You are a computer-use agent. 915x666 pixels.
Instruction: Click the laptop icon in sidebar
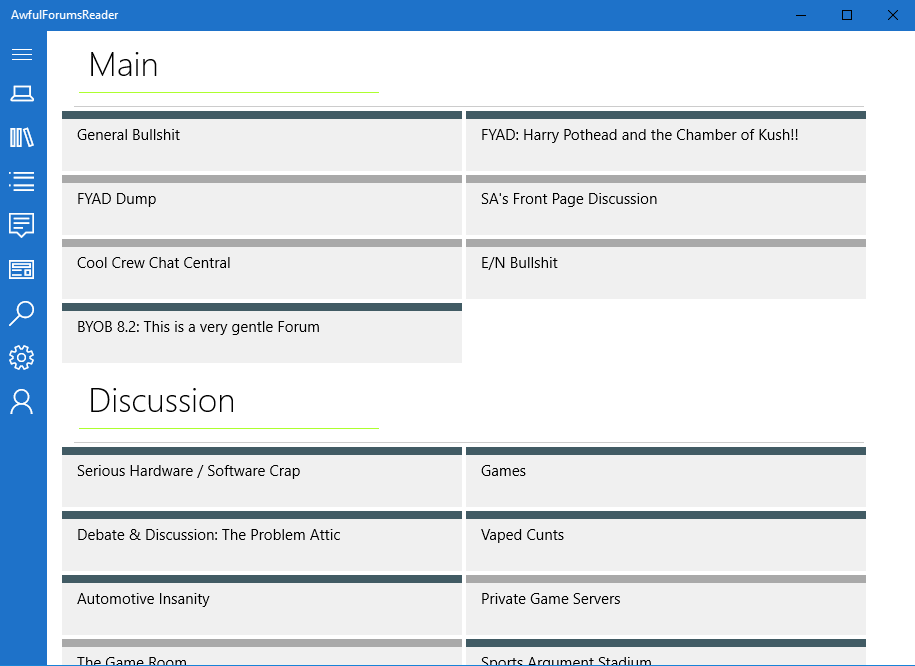pyautogui.click(x=22, y=94)
